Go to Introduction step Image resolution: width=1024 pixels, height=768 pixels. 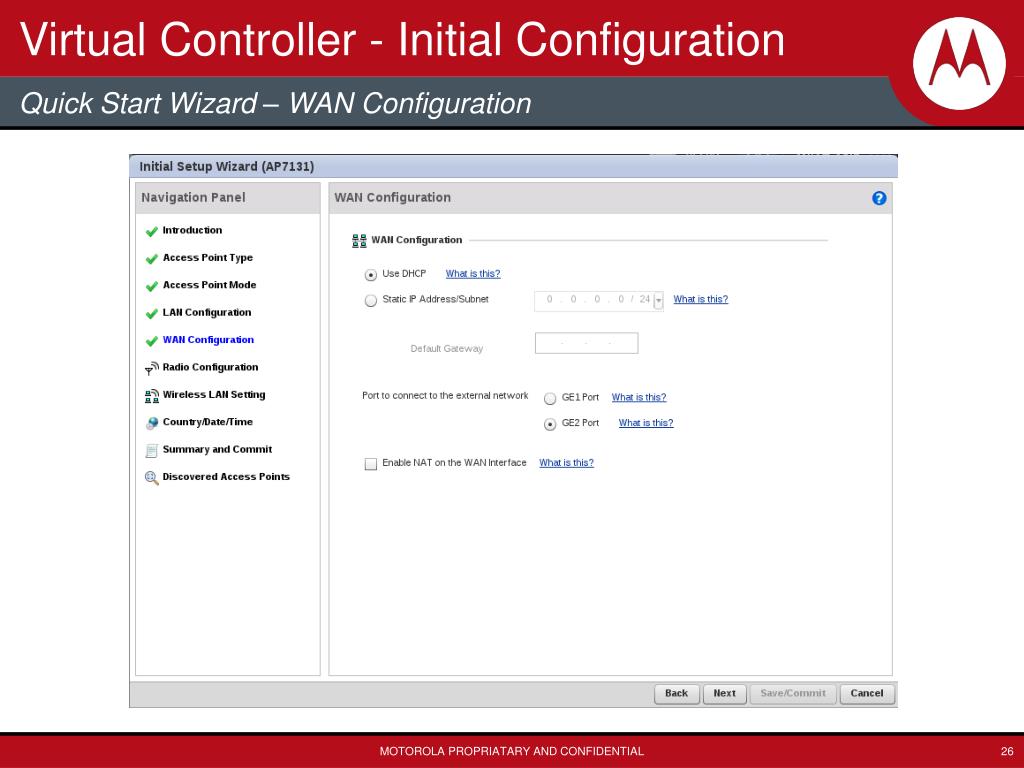click(x=192, y=230)
